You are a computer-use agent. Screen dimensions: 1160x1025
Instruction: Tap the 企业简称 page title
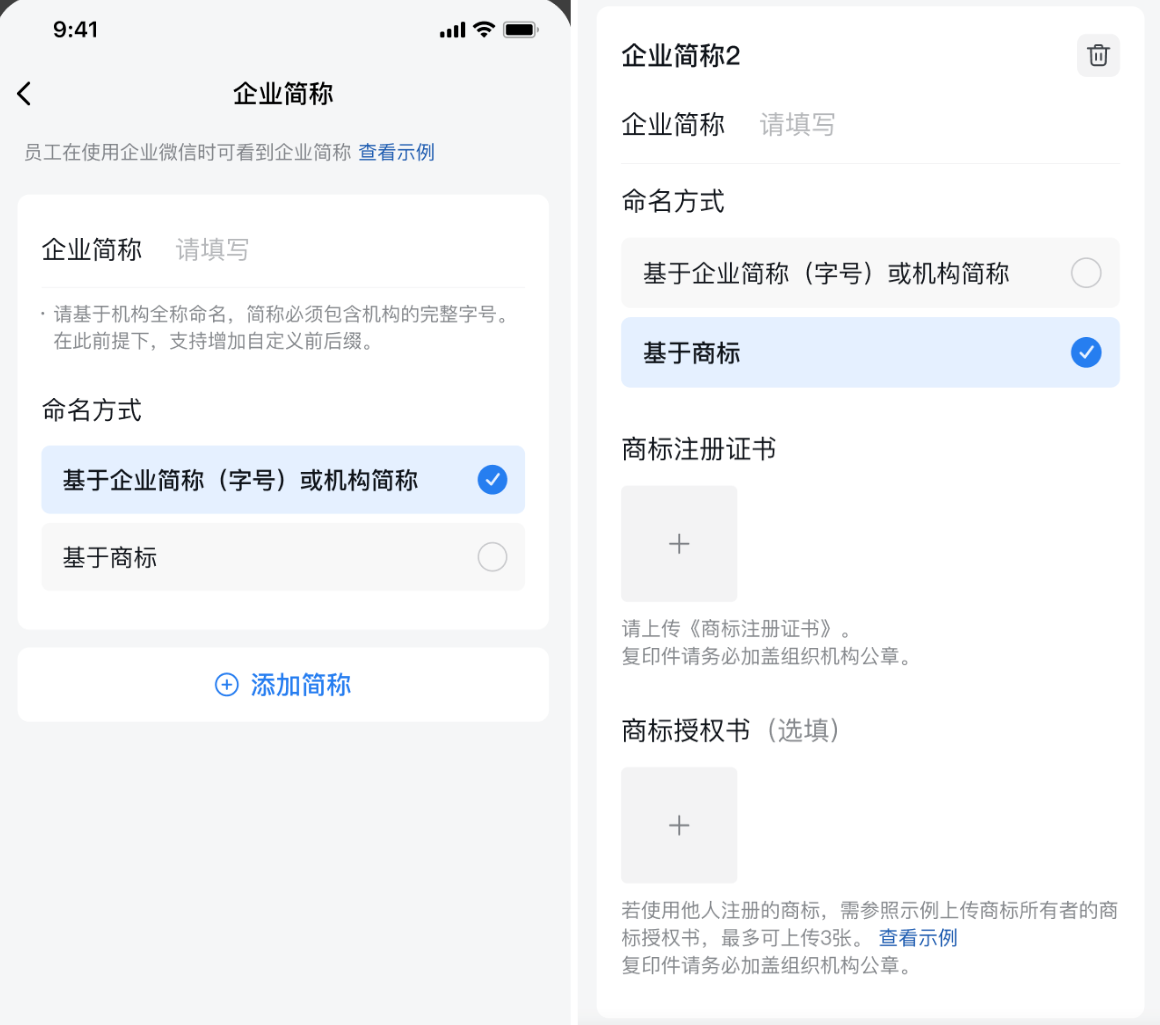[283, 94]
